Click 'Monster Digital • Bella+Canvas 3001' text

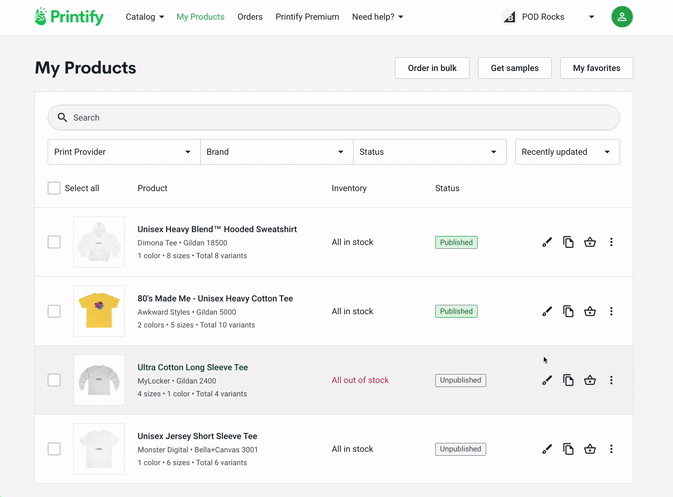198,450
